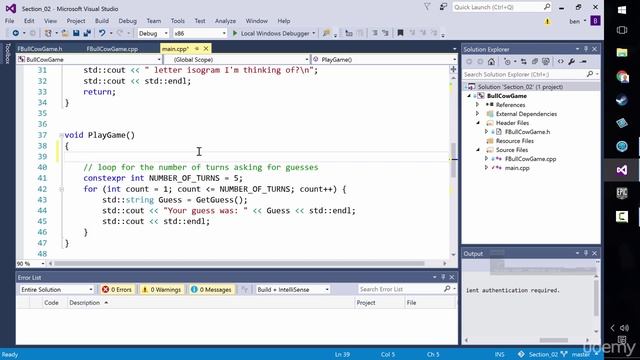
Task: Open the Build menu
Action: tap(102, 21)
